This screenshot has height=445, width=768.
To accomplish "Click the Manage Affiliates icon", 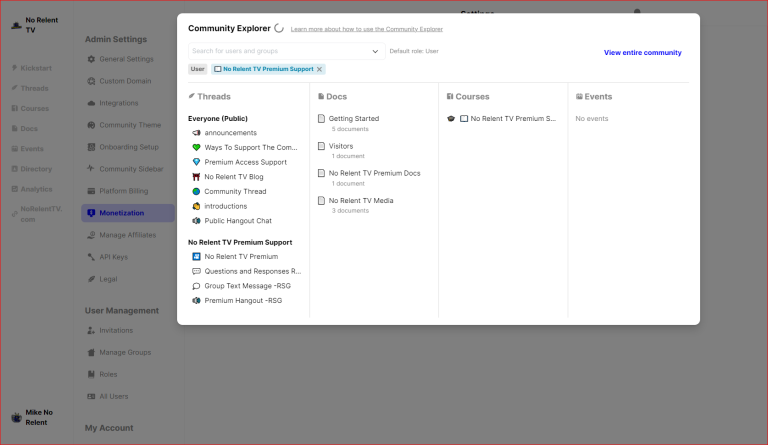I will click(91, 235).
